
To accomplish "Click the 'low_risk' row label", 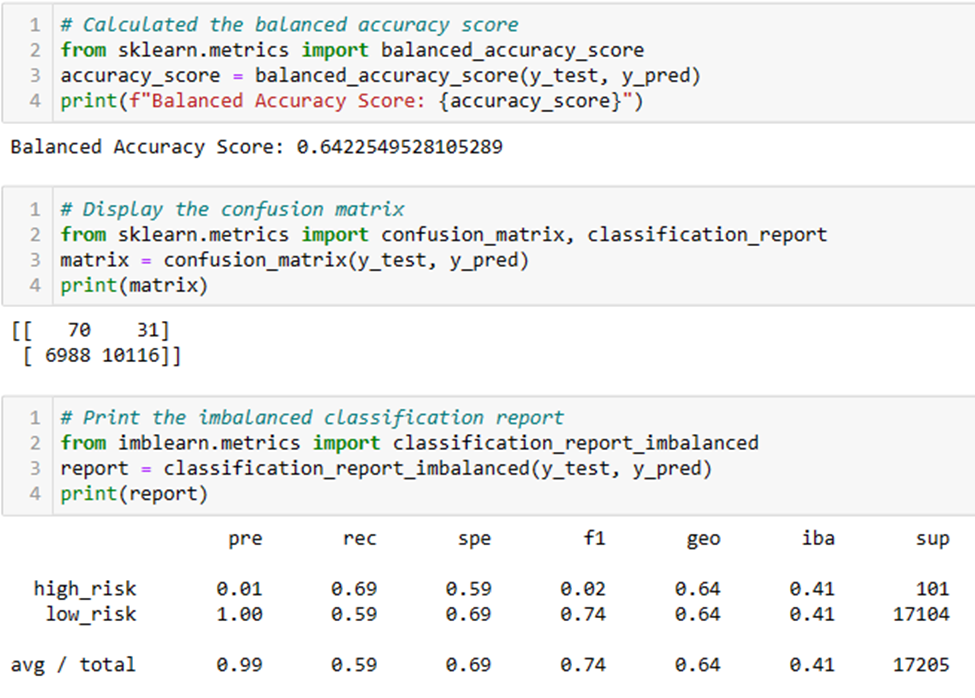I will pyautogui.click(x=91, y=614).
